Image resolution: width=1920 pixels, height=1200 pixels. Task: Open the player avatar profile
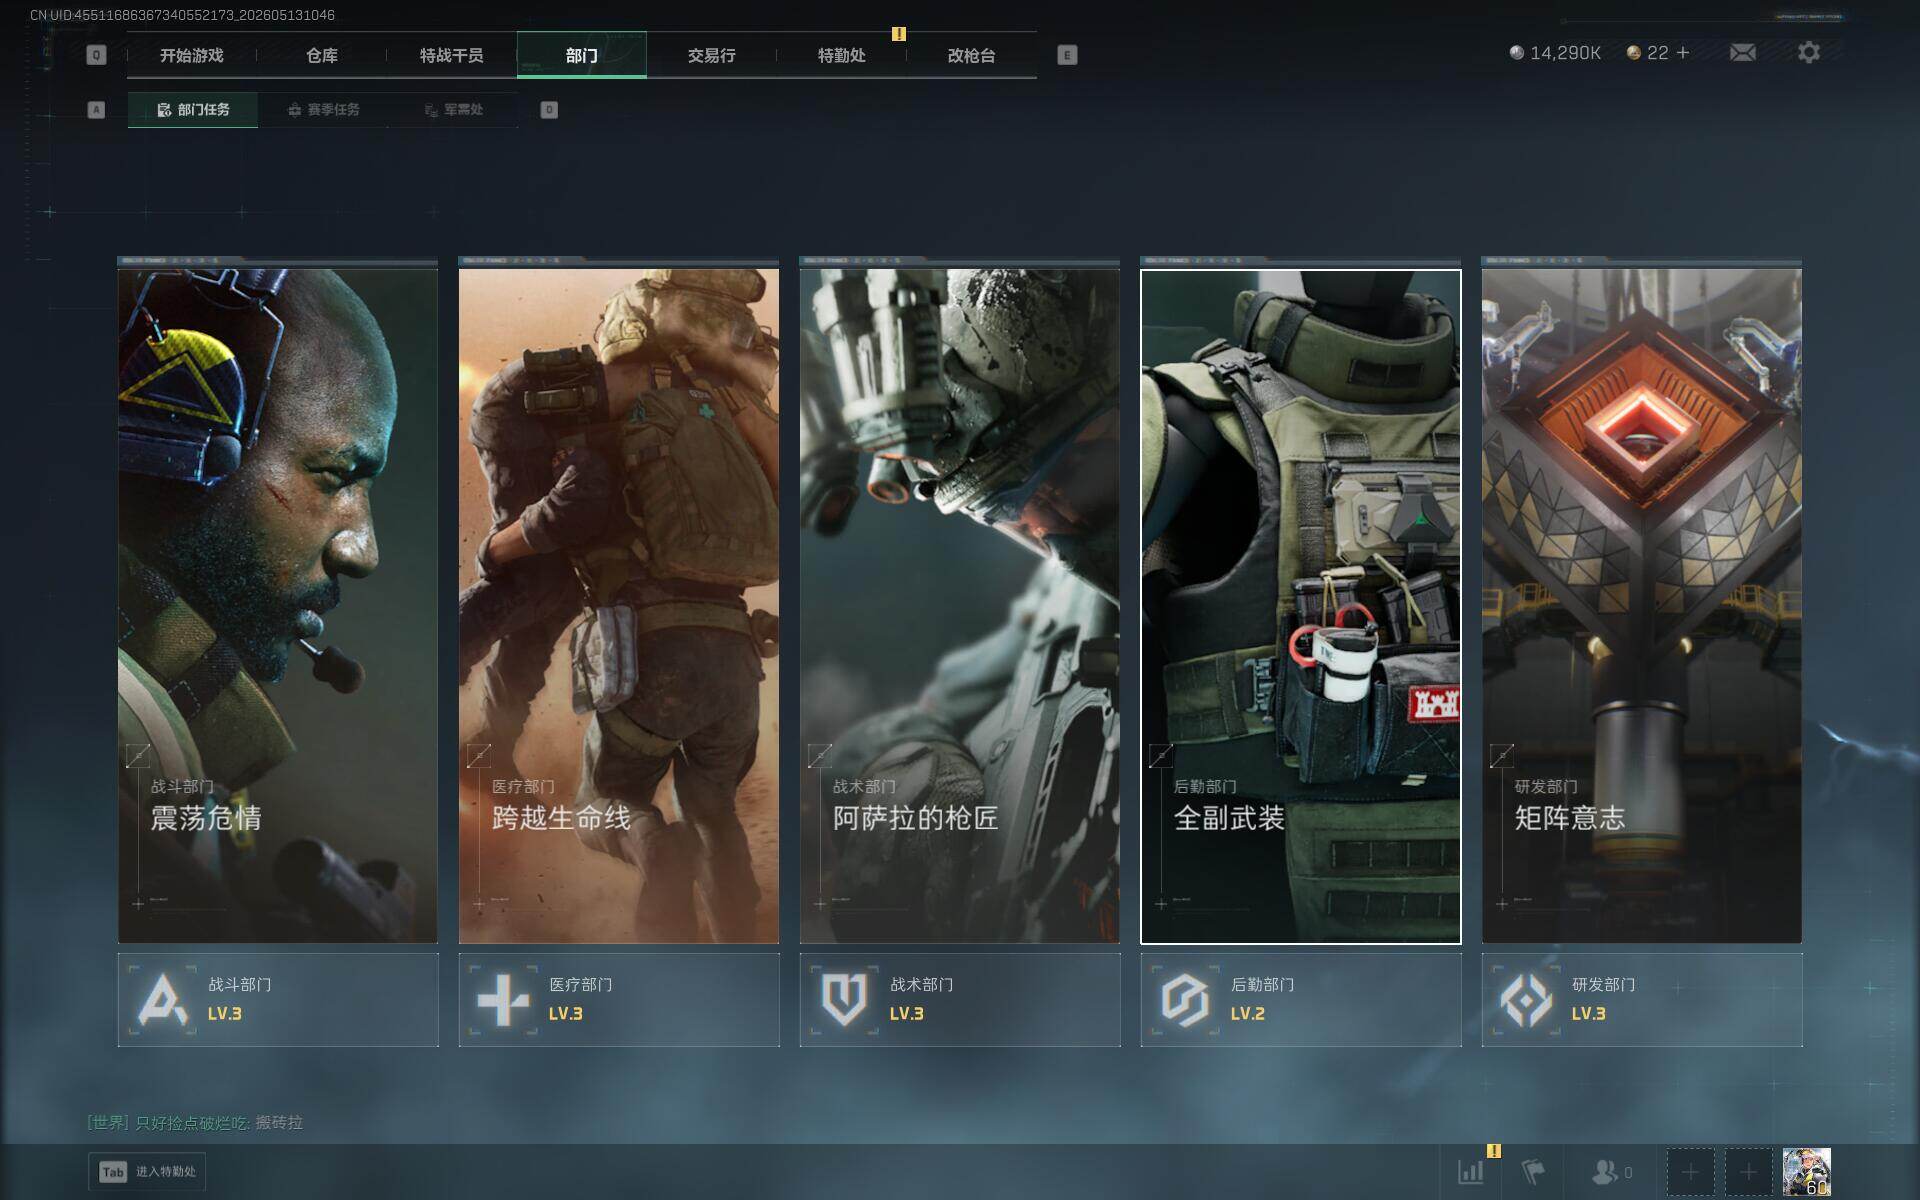1807,1172
